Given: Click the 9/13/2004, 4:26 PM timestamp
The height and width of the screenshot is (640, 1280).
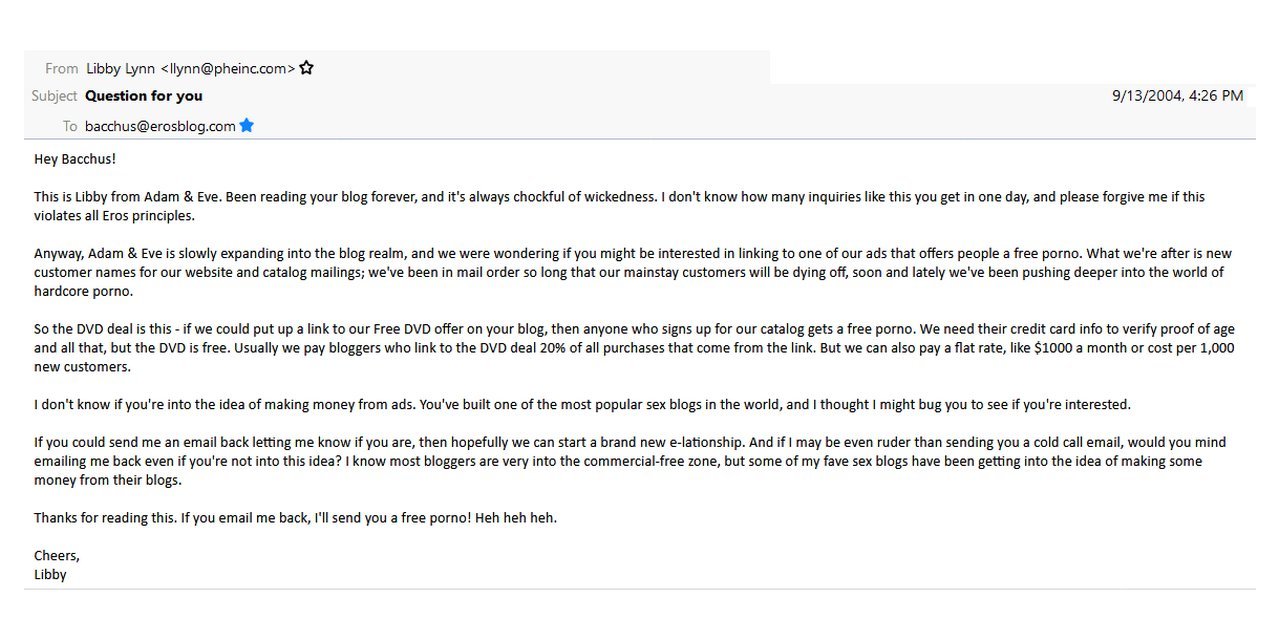Looking at the screenshot, I should point(1178,96).
